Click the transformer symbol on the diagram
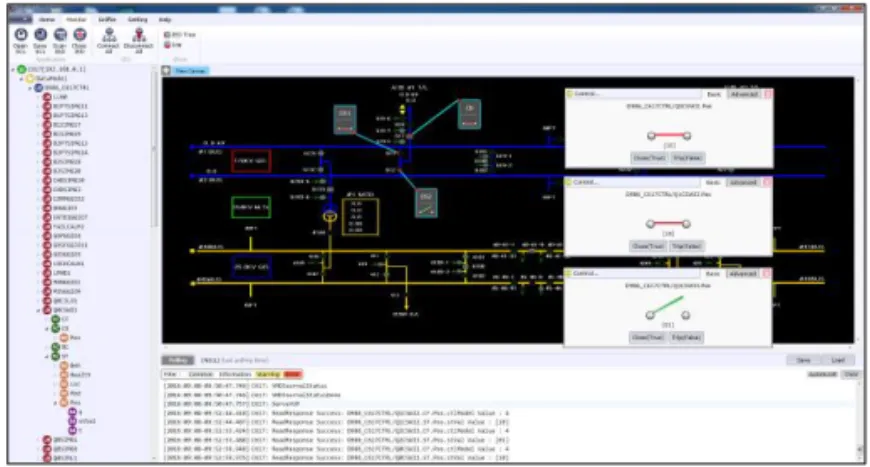Viewport: 870px width, 467px height. tap(330, 216)
